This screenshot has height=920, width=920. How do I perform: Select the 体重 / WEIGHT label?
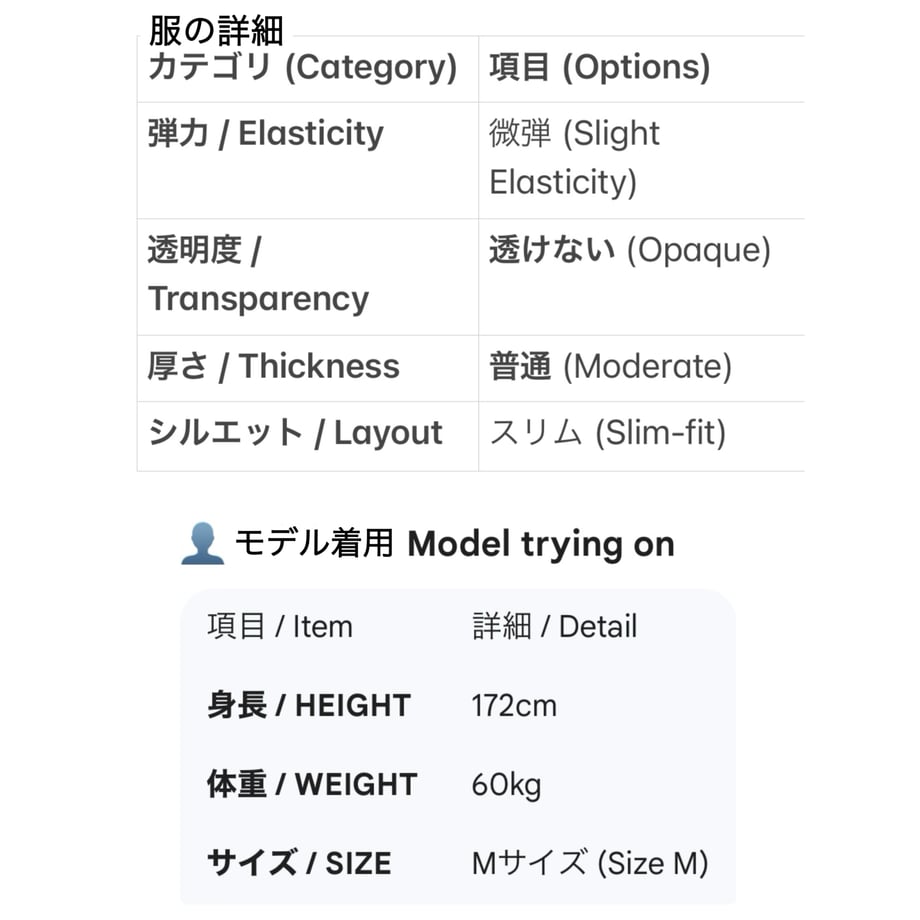coord(312,784)
